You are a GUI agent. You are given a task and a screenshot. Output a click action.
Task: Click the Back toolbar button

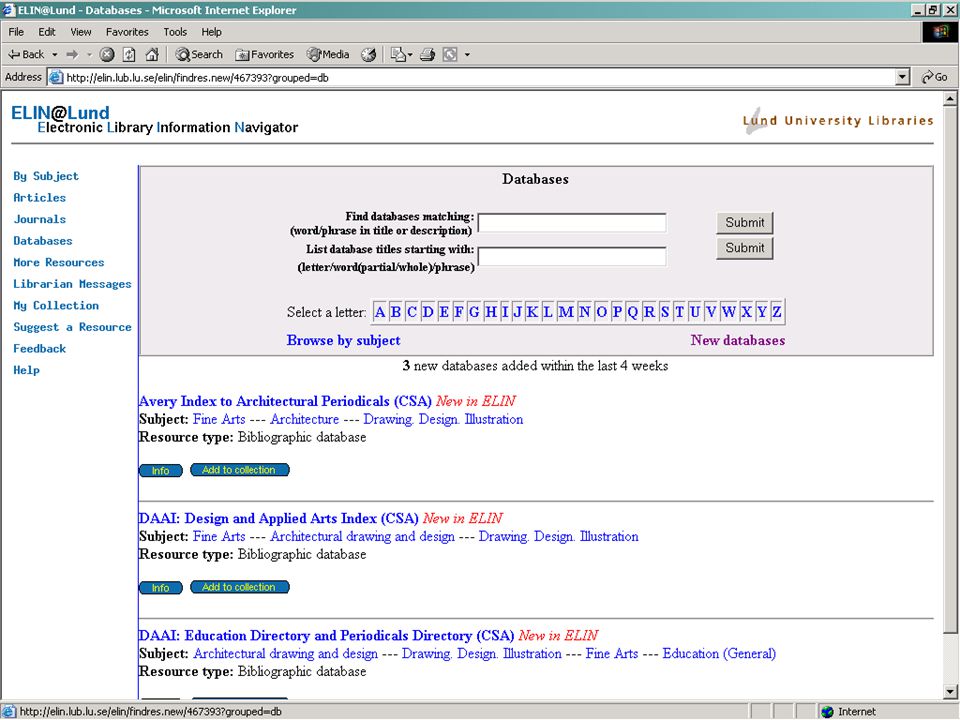click(26, 54)
